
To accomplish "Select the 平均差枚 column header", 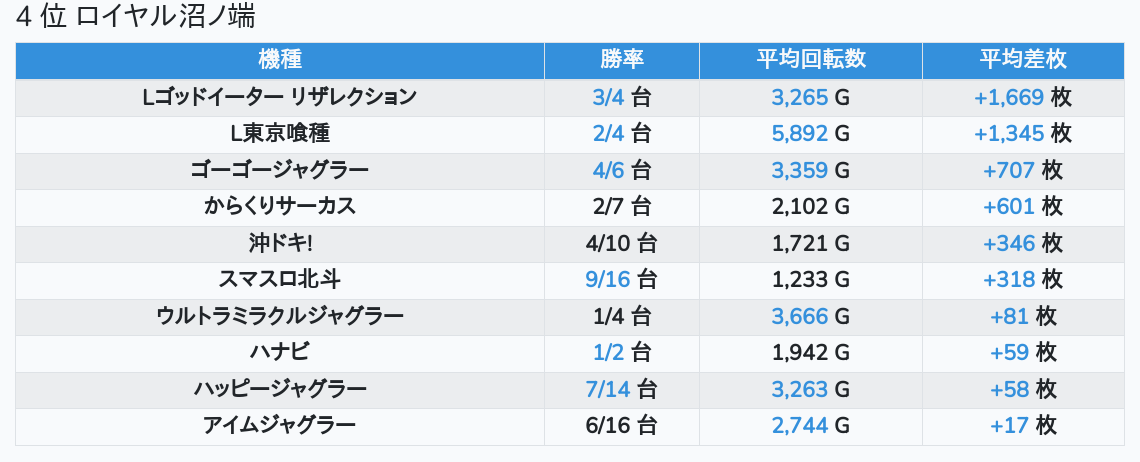I will pos(1023,60).
